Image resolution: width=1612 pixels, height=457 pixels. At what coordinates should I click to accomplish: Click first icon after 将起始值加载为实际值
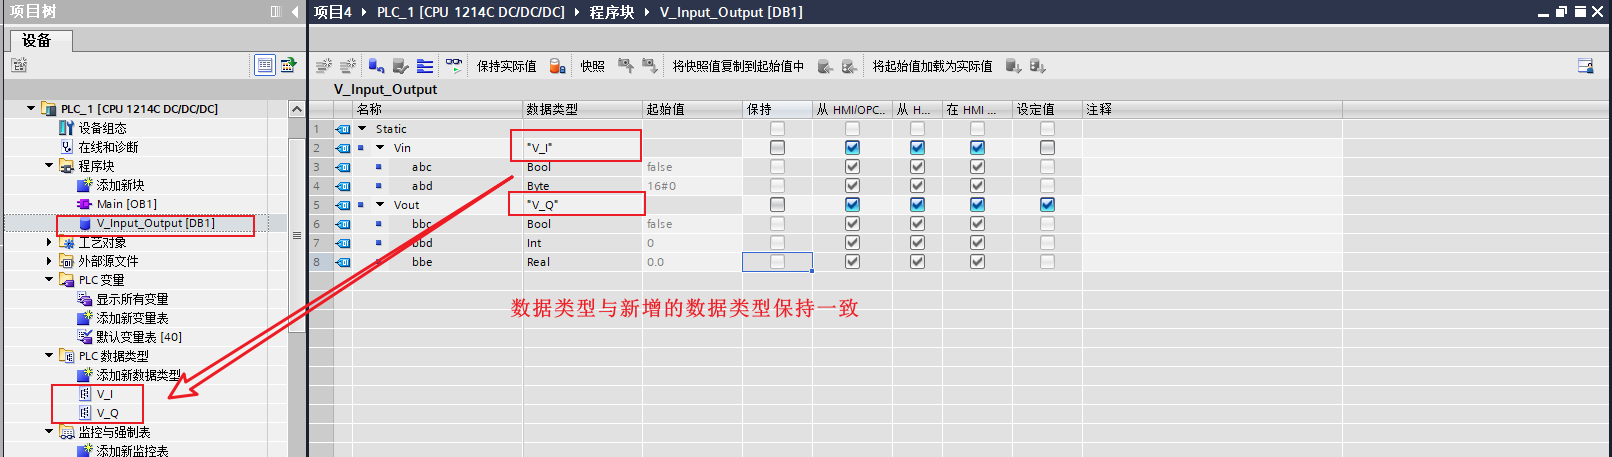coord(1013,66)
